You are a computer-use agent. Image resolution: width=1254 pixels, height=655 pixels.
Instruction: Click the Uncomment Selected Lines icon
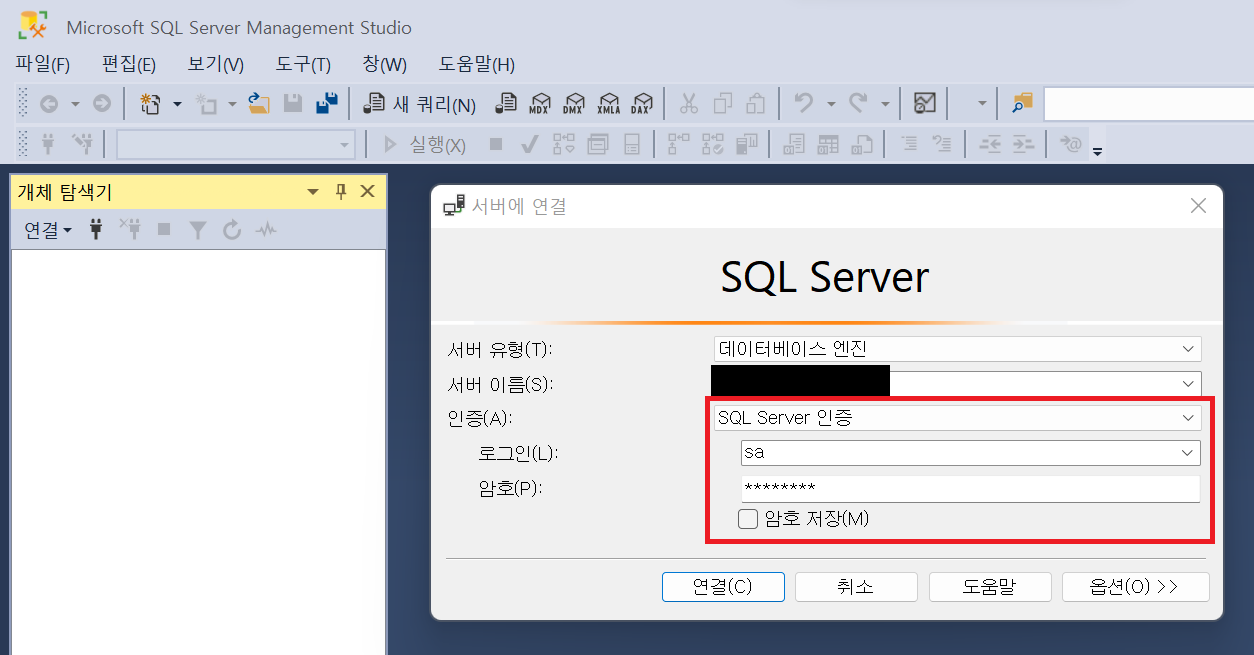point(942,145)
